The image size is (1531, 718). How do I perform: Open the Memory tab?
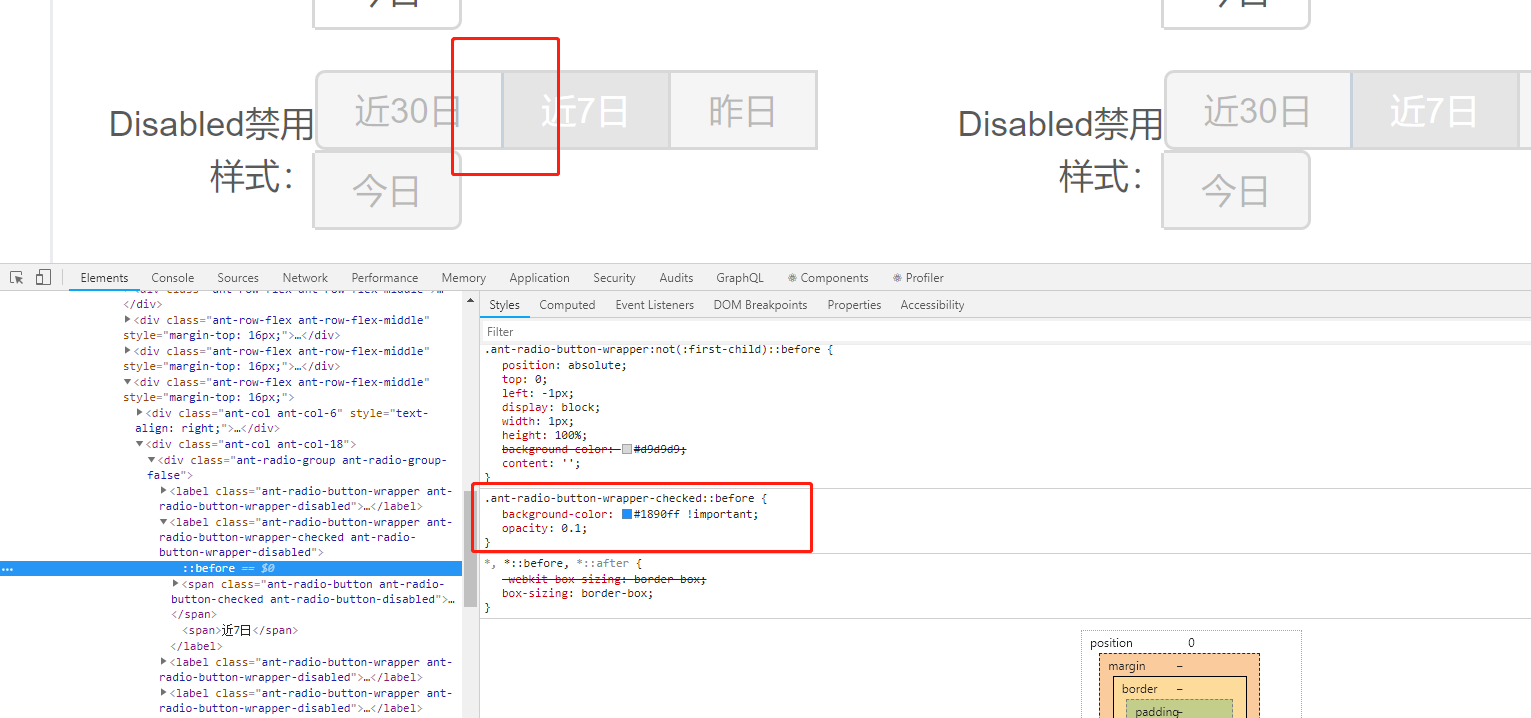(x=464, y=278)
